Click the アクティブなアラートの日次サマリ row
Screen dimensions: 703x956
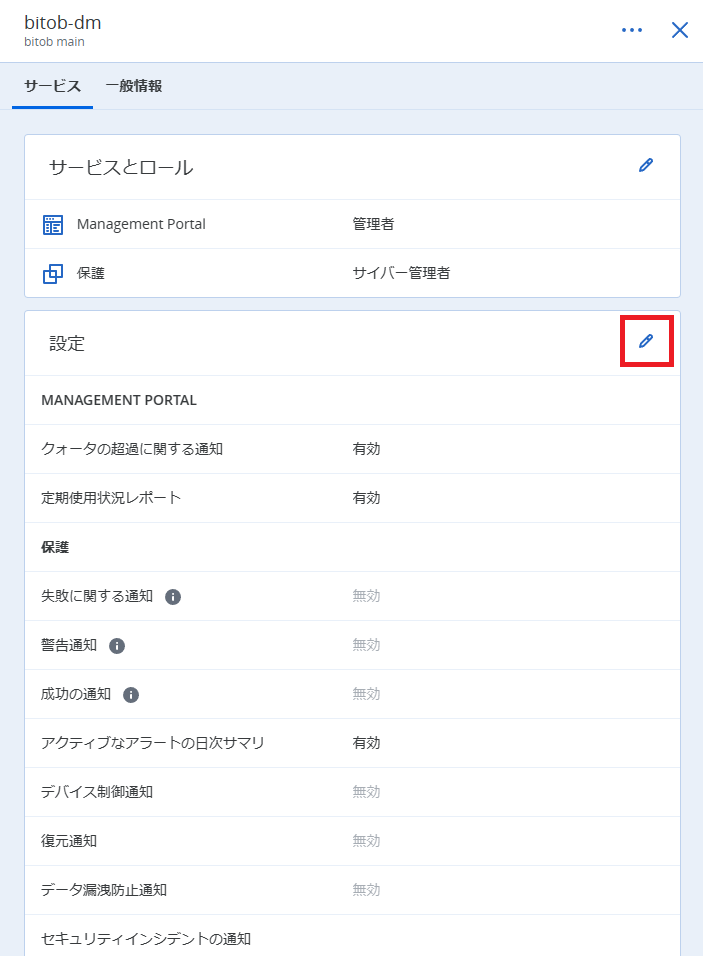click(x=352, y=743)
